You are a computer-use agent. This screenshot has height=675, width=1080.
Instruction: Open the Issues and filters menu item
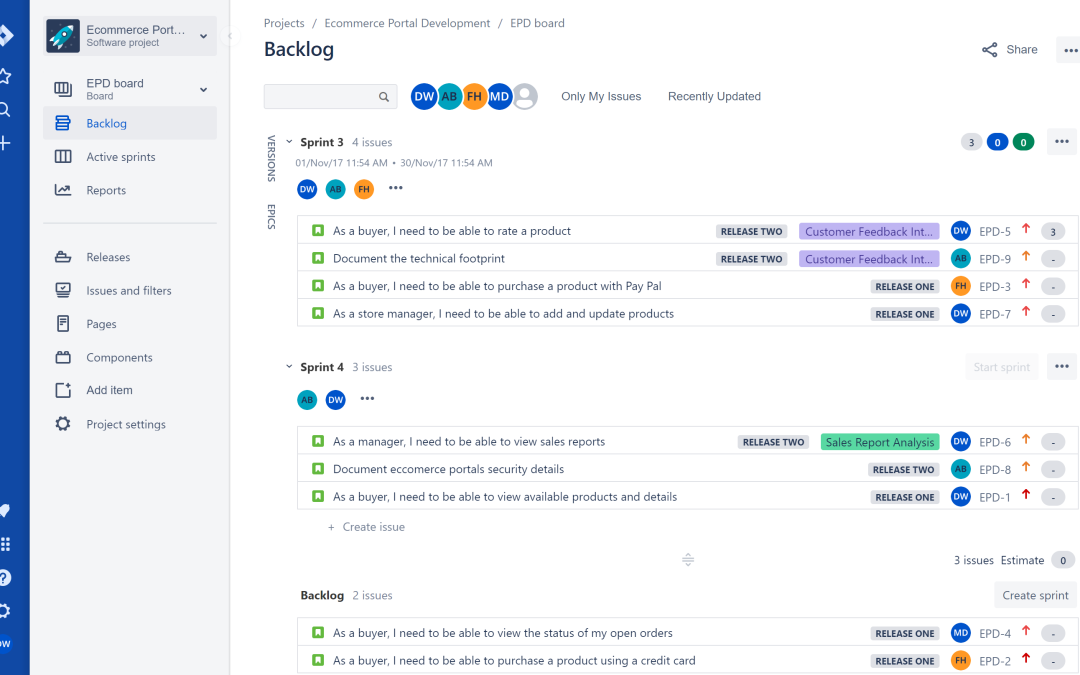(x=129, y=291)
